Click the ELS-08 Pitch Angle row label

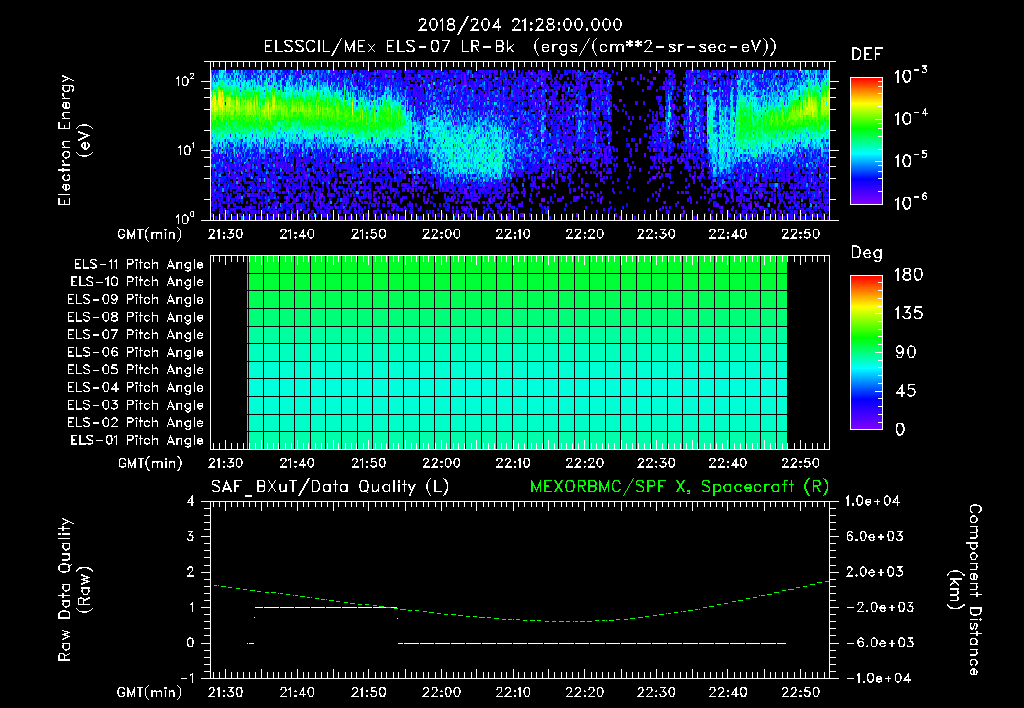click(136, 317)
